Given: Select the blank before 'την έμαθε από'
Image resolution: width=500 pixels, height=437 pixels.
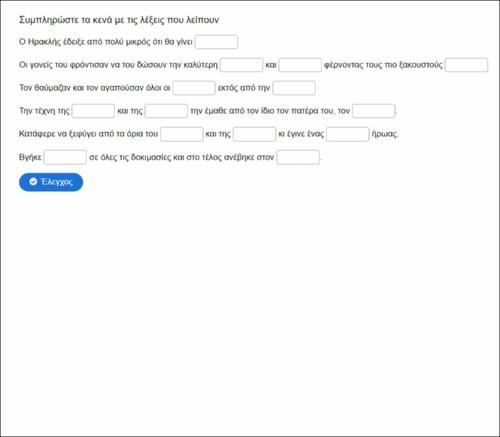Looking at the screenshot, I should (x=166, y=111).
